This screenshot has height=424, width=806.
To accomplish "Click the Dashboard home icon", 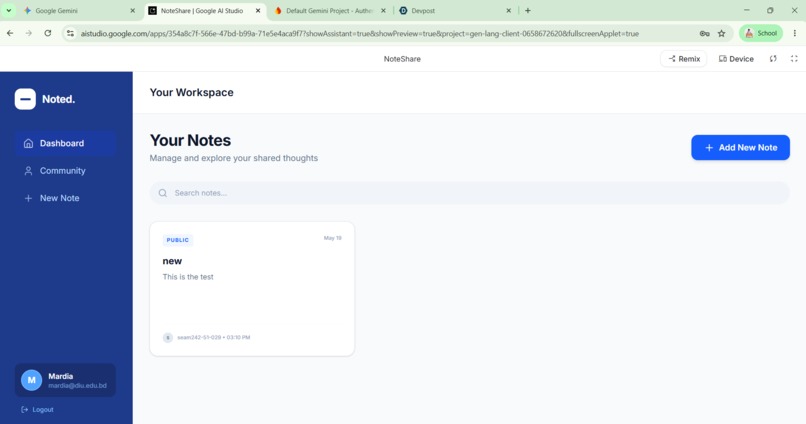I will pos(28,143).
